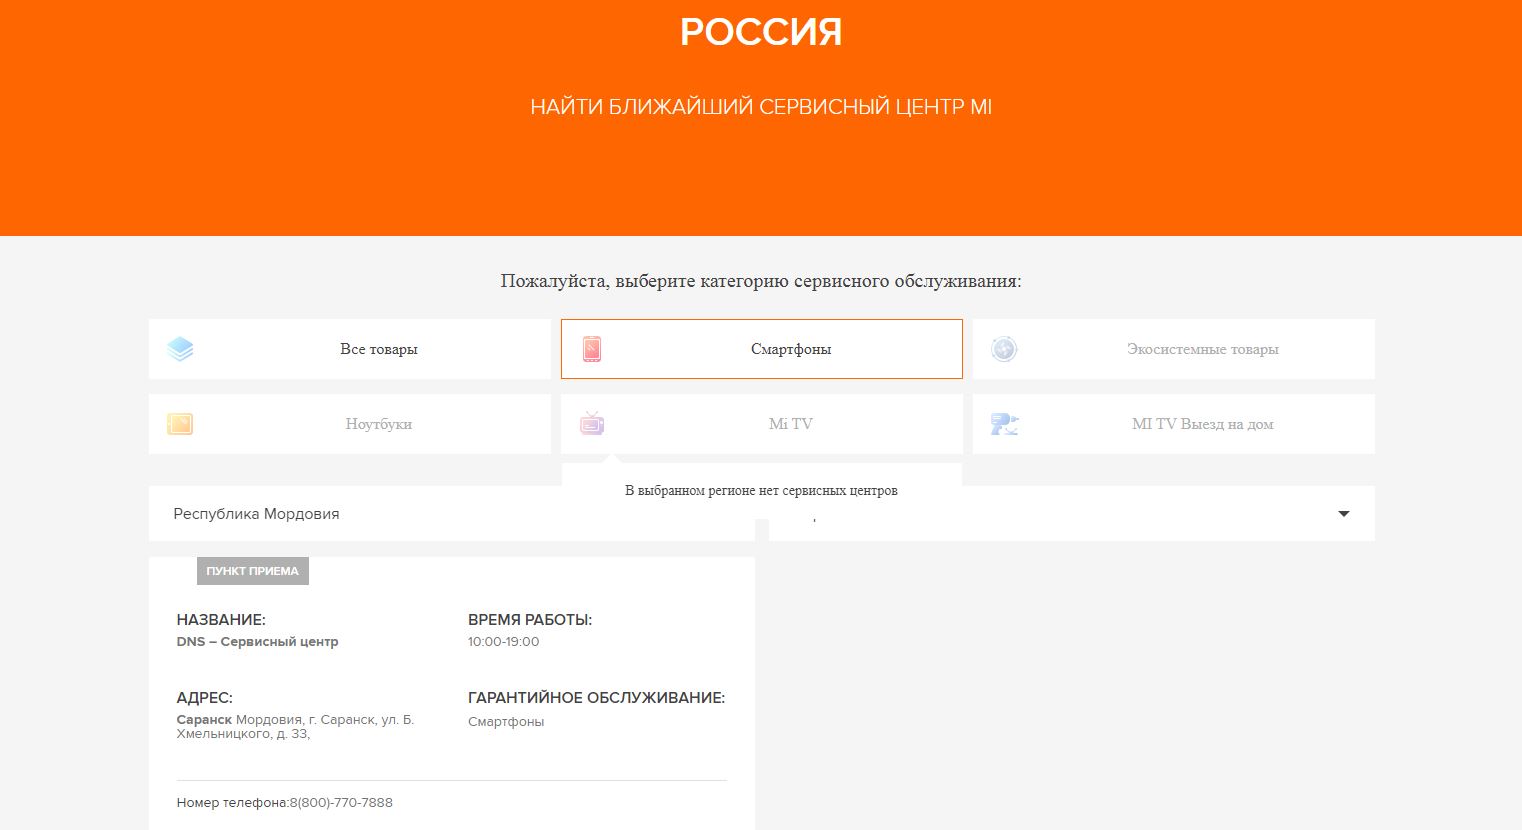Click the working hours 10:00-19:00
The width and height of the screenshot is (1522, 830).
(x=504, y=642)
